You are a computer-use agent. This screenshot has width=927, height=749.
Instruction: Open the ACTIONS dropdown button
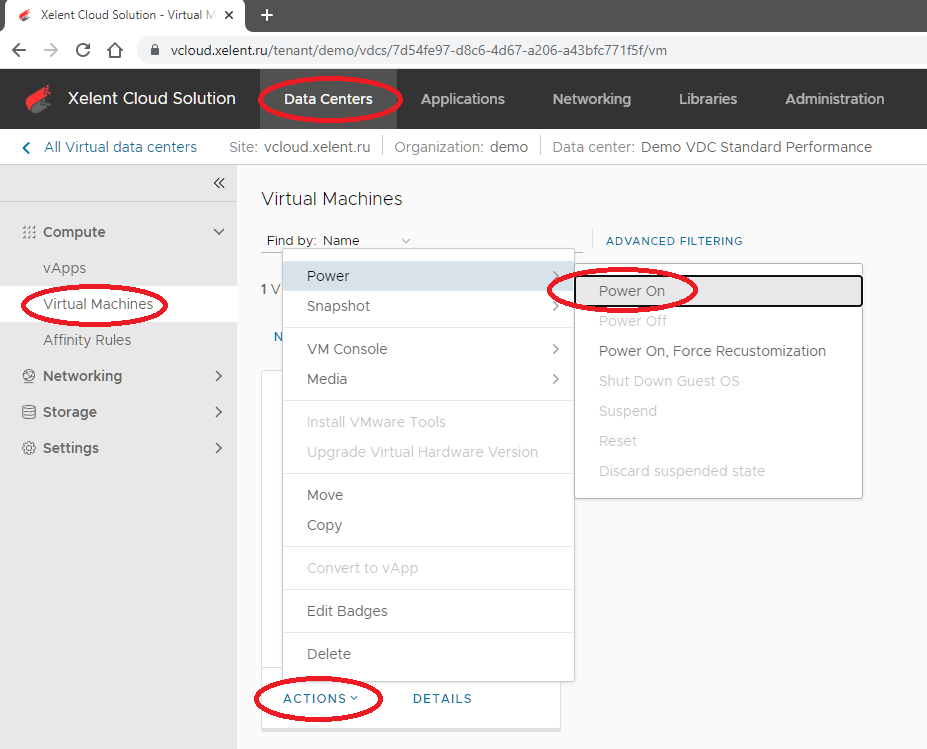pos(320,699)
